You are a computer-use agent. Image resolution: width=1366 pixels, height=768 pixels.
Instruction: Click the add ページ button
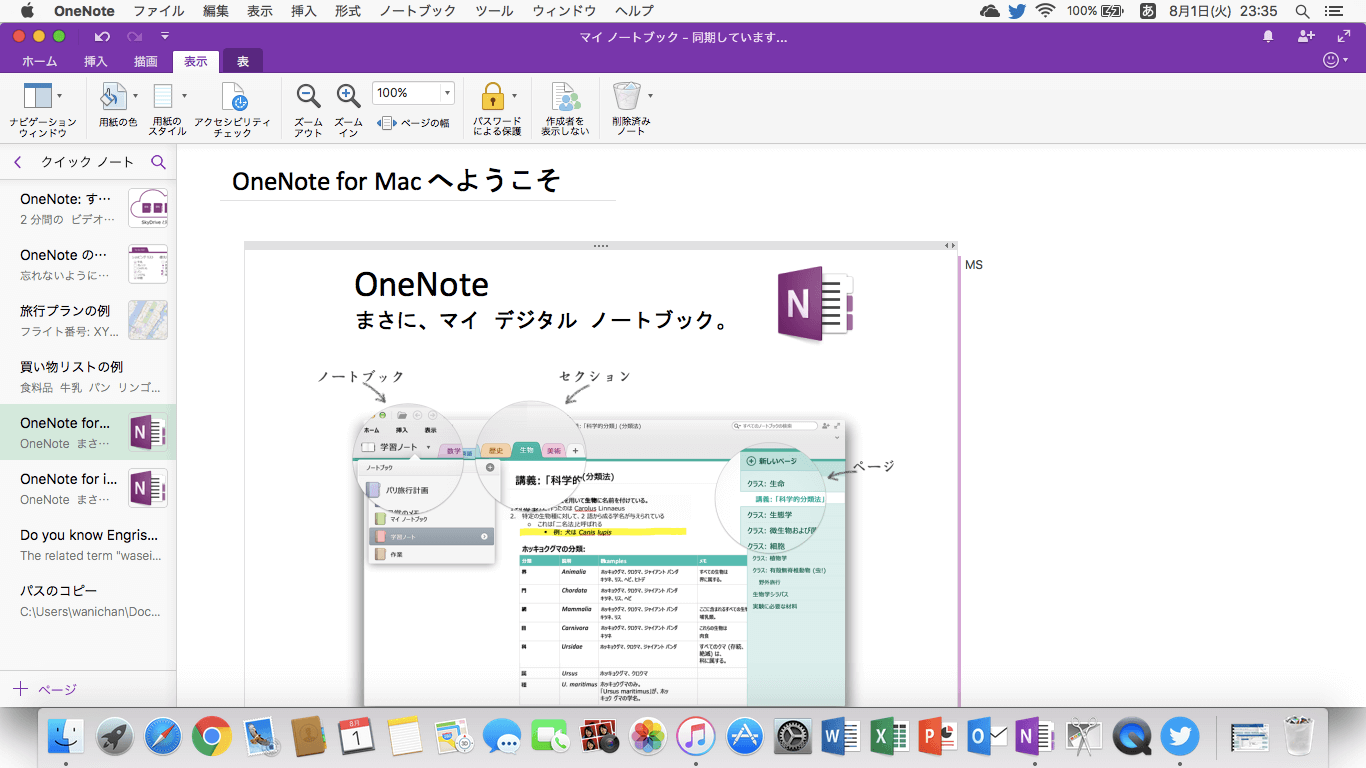[x=45, y=689]
